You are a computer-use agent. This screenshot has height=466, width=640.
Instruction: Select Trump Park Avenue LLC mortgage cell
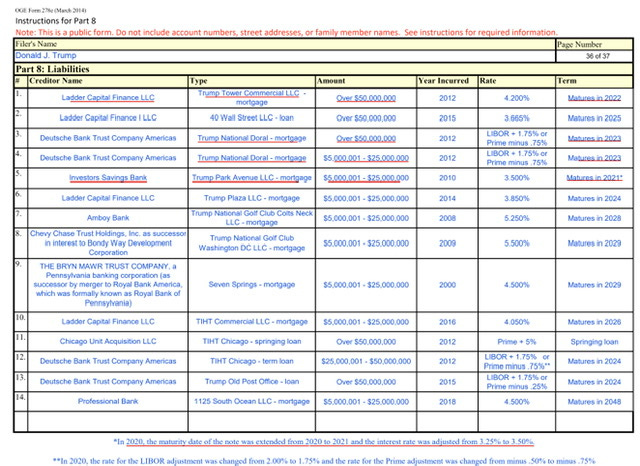252,178
